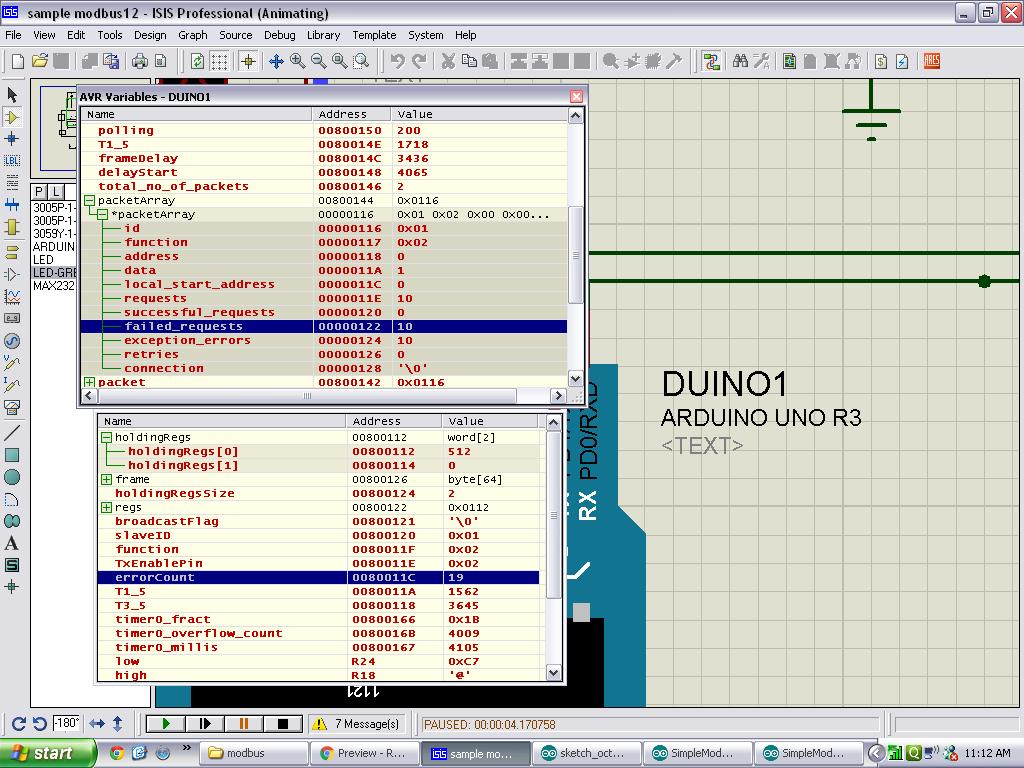Toggle the grid display toolbar icon
1024x768 pixels.
tap(219, 61)
